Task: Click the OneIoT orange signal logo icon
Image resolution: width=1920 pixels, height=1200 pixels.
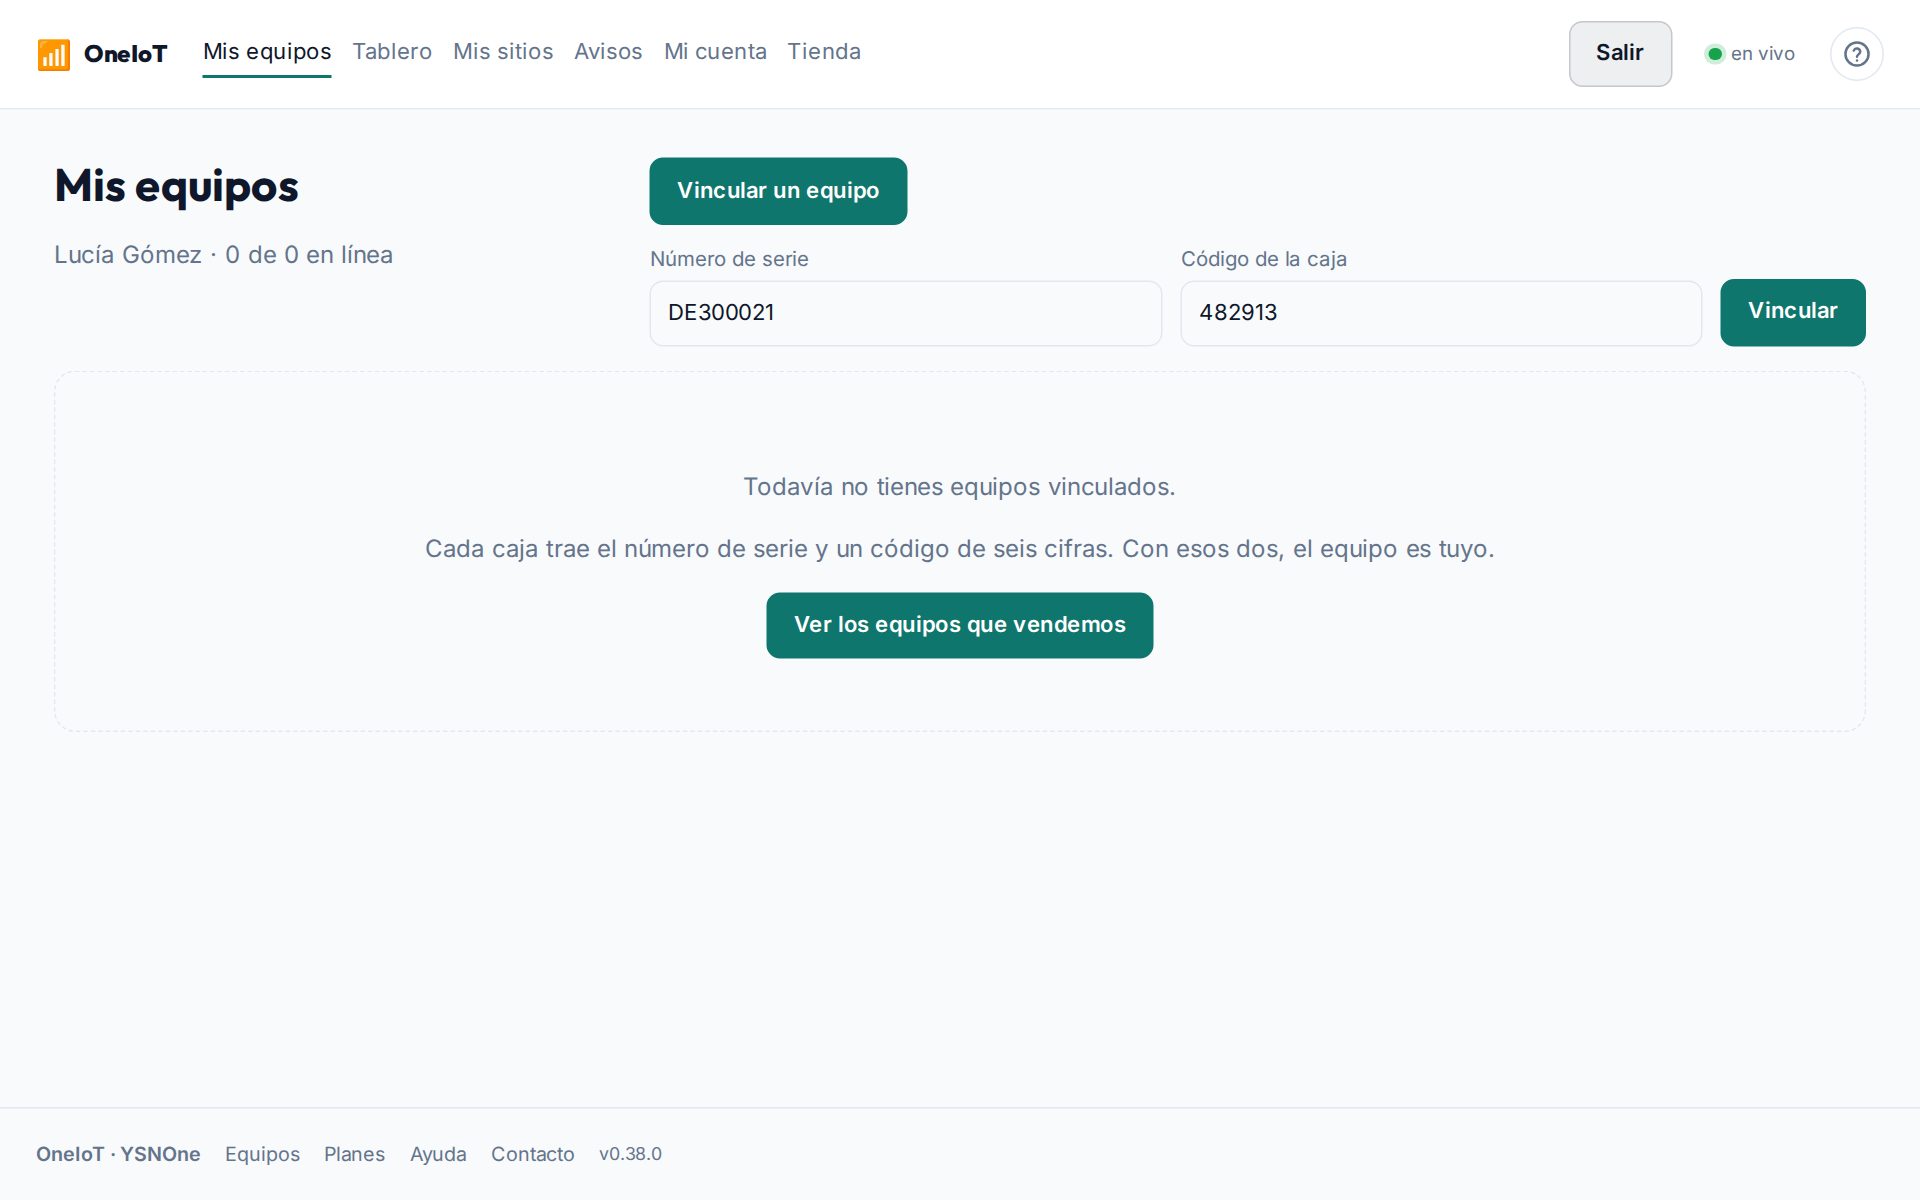Action: click(54, 54)
